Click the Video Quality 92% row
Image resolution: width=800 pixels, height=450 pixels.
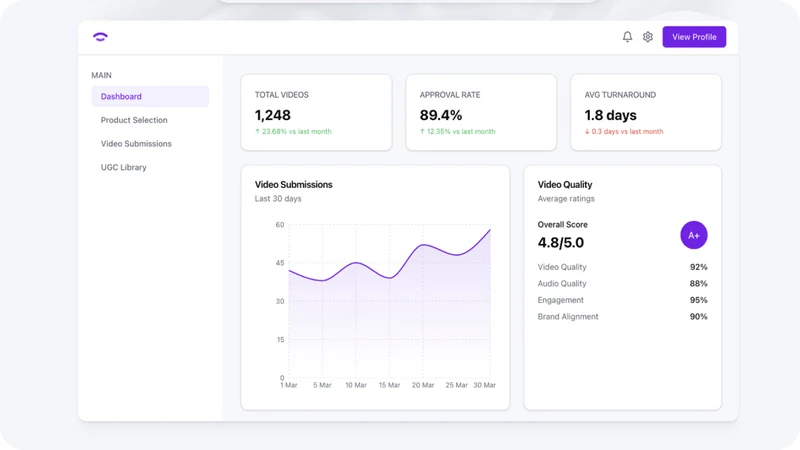[x=622, y=267]
